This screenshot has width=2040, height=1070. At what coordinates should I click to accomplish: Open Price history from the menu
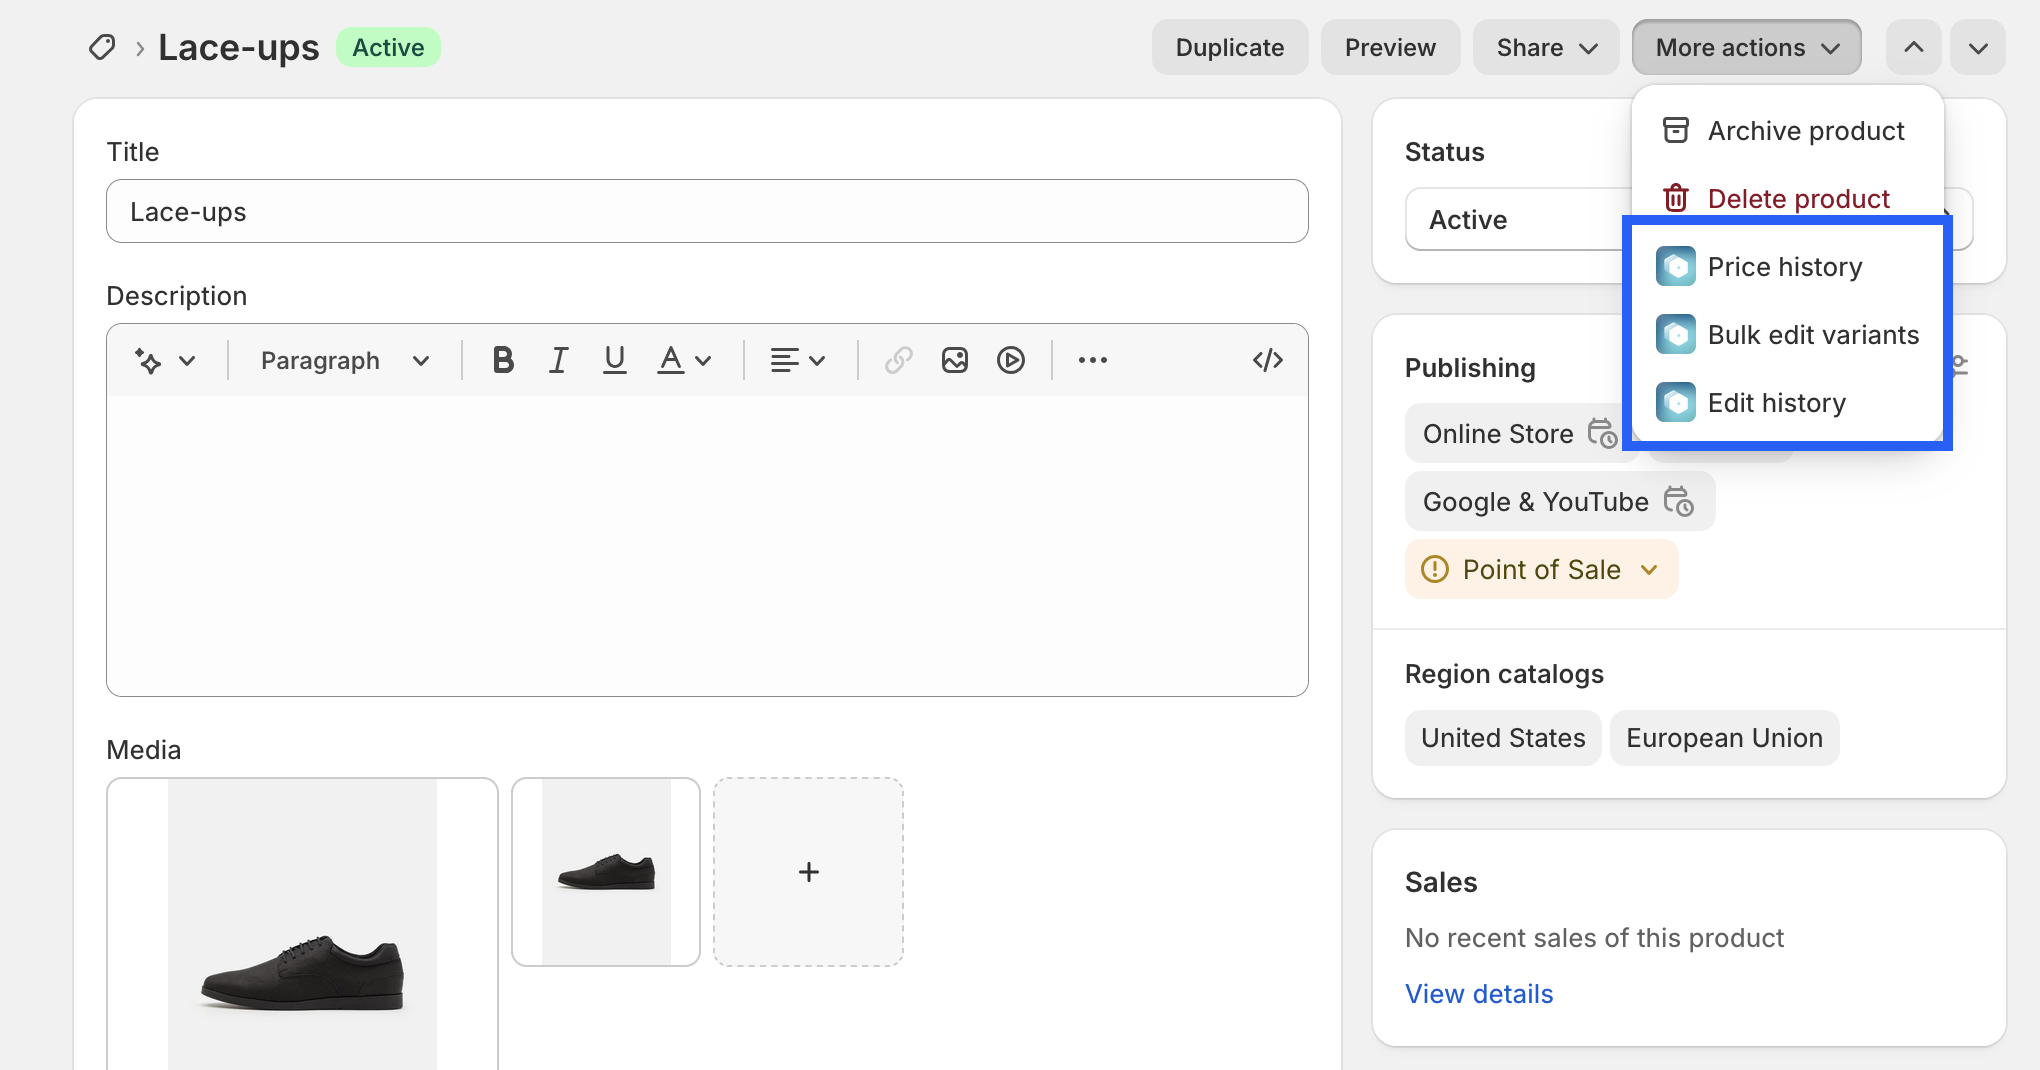pyautogui.click(x=1784, y=267)
